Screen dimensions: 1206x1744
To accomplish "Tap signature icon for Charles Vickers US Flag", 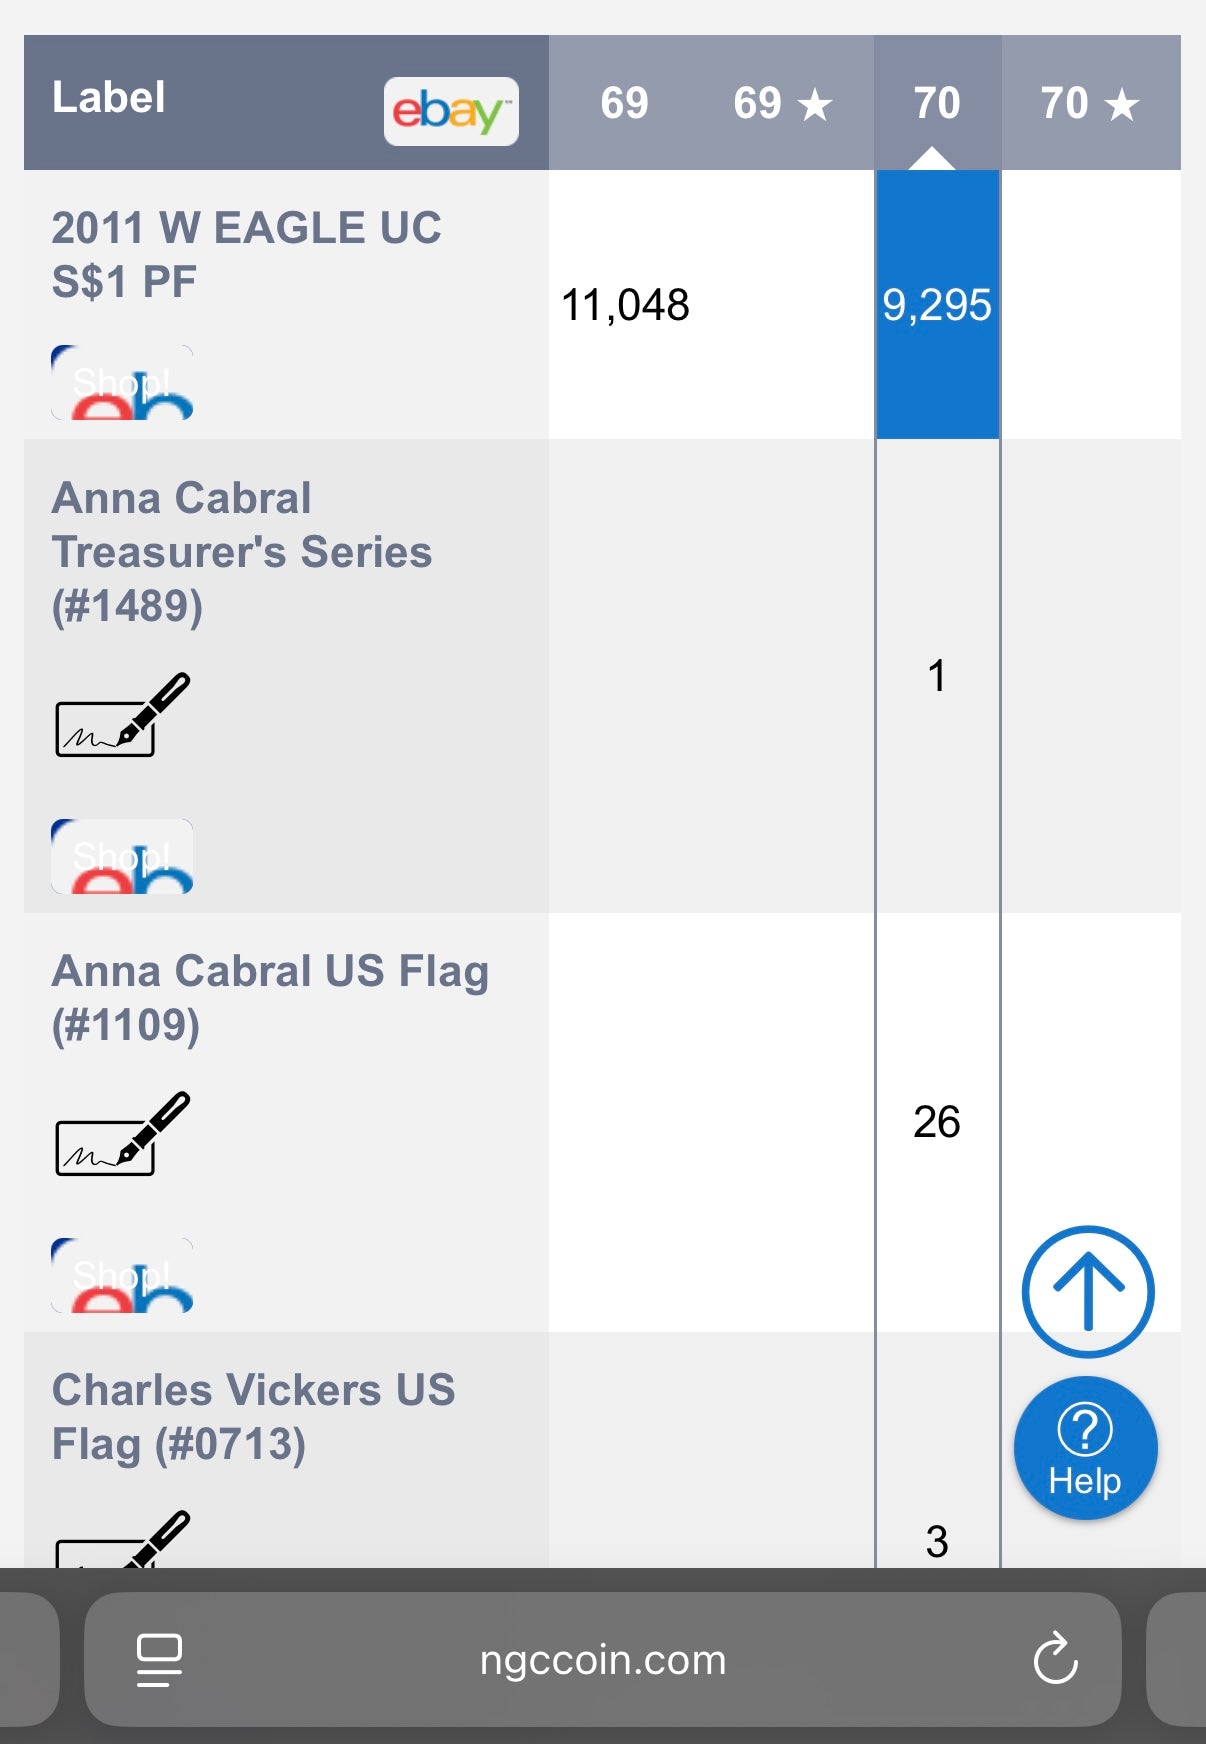I will [122, 1542].
